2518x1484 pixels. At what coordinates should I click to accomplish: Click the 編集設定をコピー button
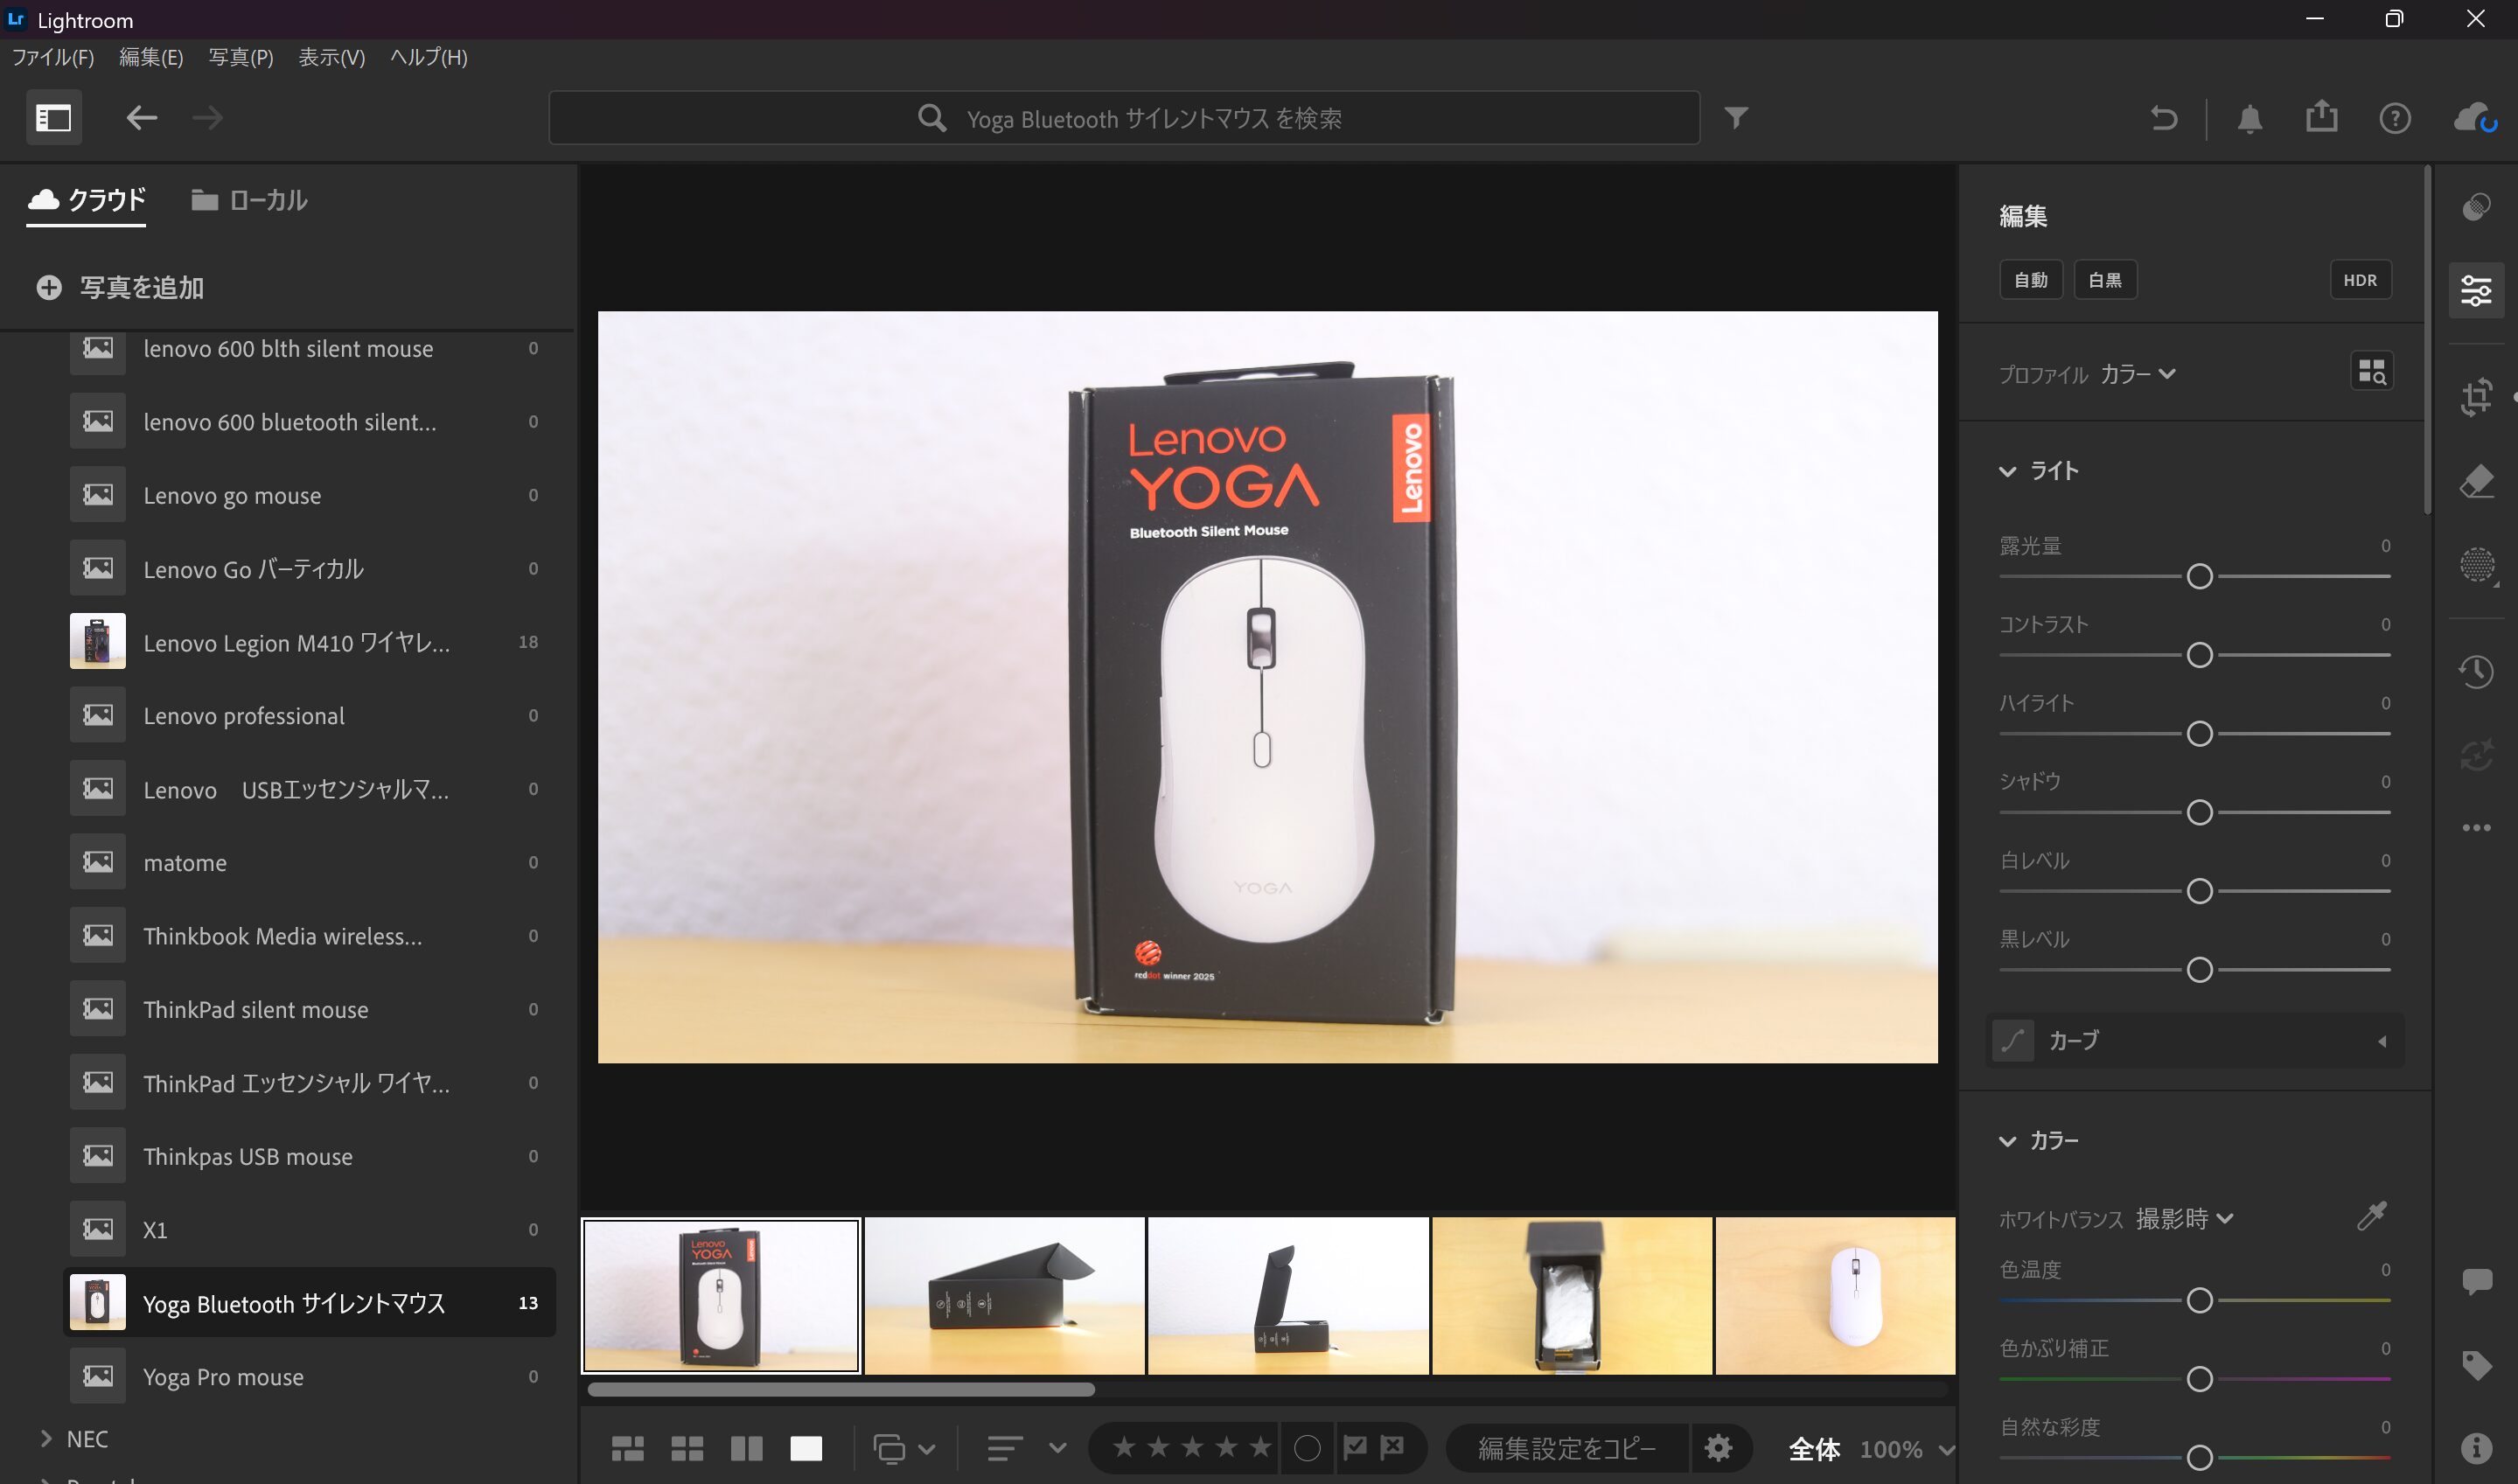1566,1447
